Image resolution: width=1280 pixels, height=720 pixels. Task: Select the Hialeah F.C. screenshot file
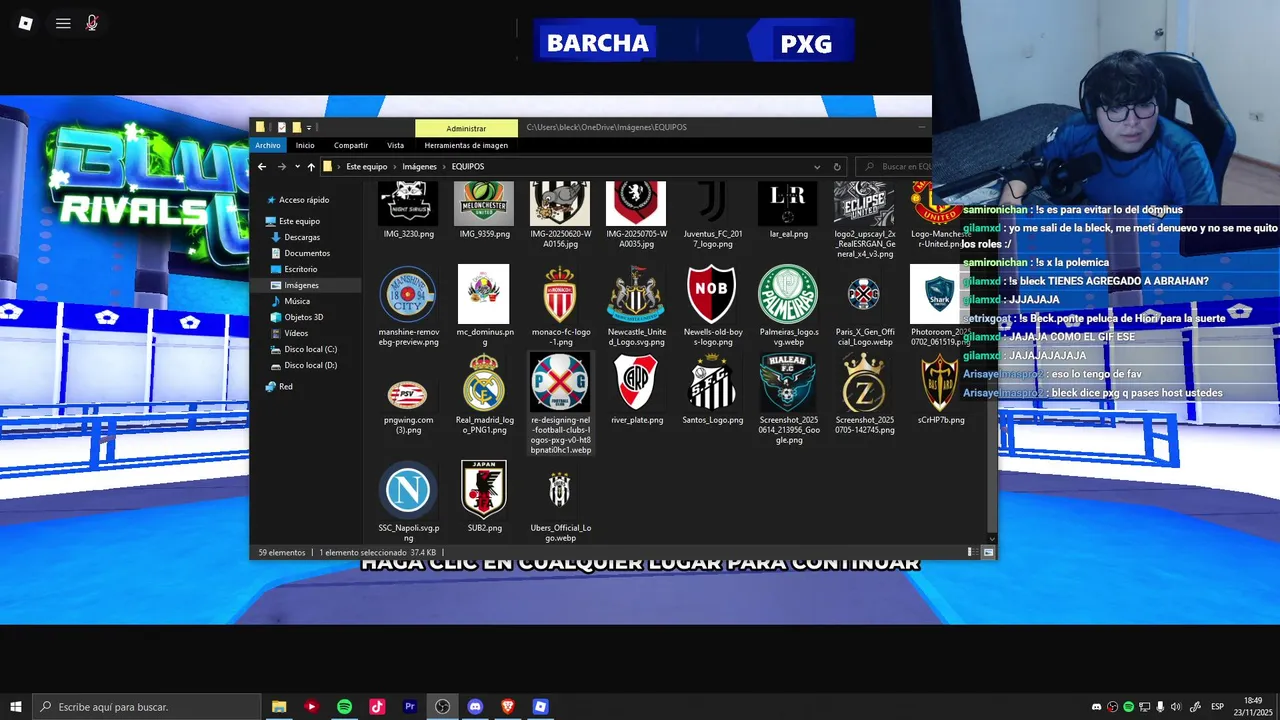(788, 399)
